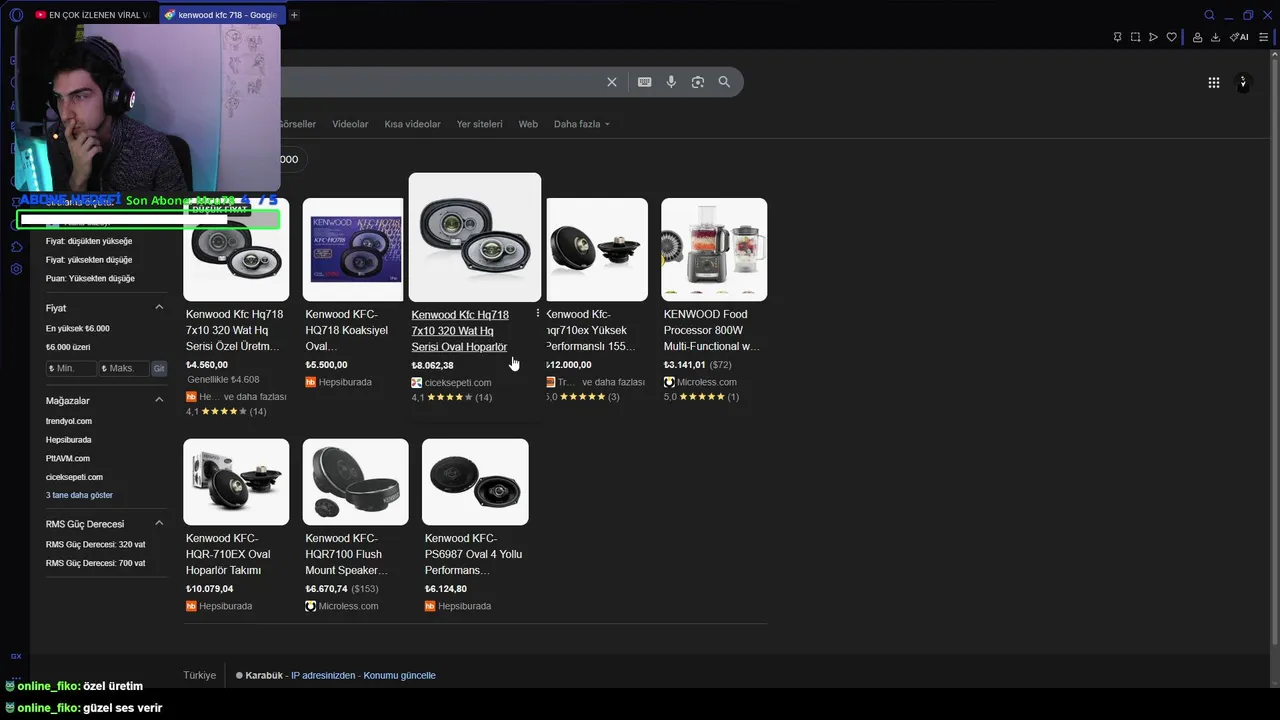Take a snapshot with the selection icon

[1135, 37]
